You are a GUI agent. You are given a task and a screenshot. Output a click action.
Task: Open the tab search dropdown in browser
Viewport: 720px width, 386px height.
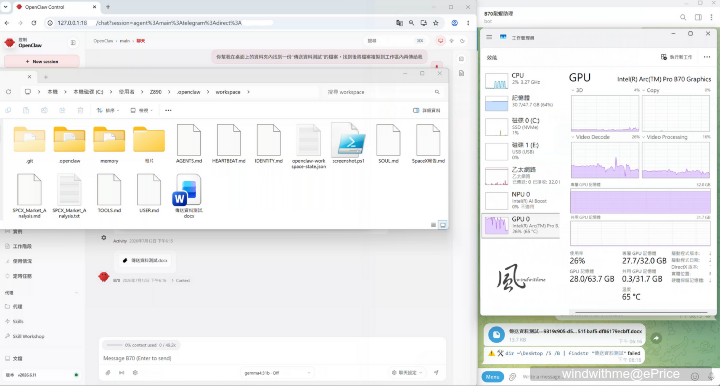(x=6, y=7)
